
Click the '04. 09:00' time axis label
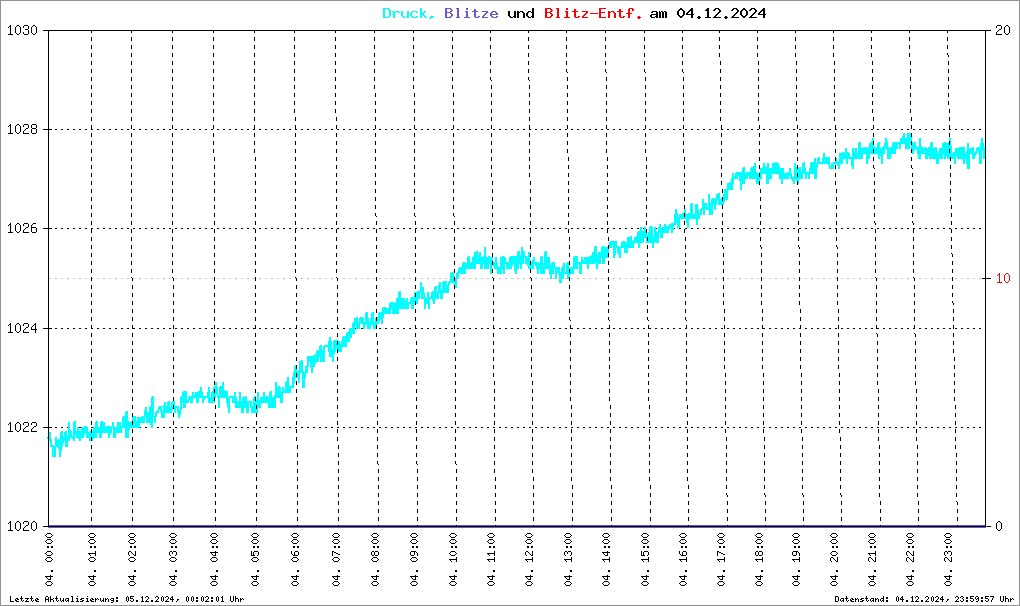click(414, 560)
